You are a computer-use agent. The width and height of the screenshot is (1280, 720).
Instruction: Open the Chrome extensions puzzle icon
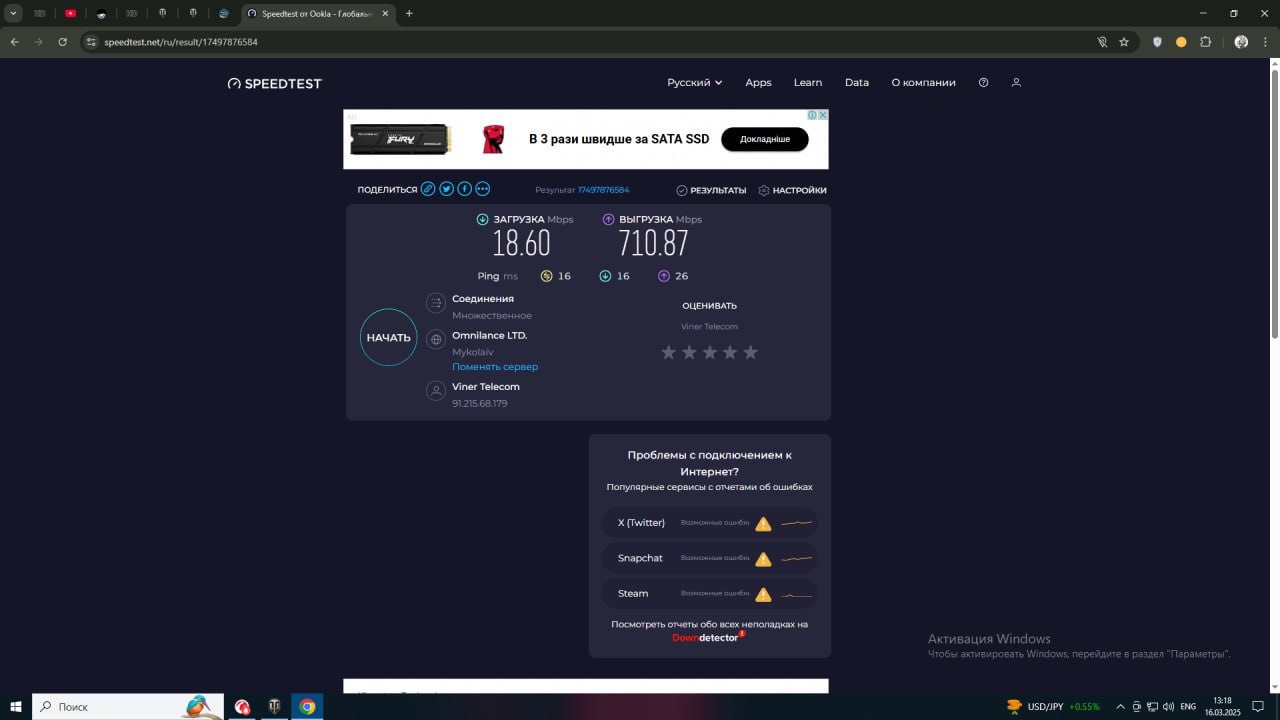1205,42
